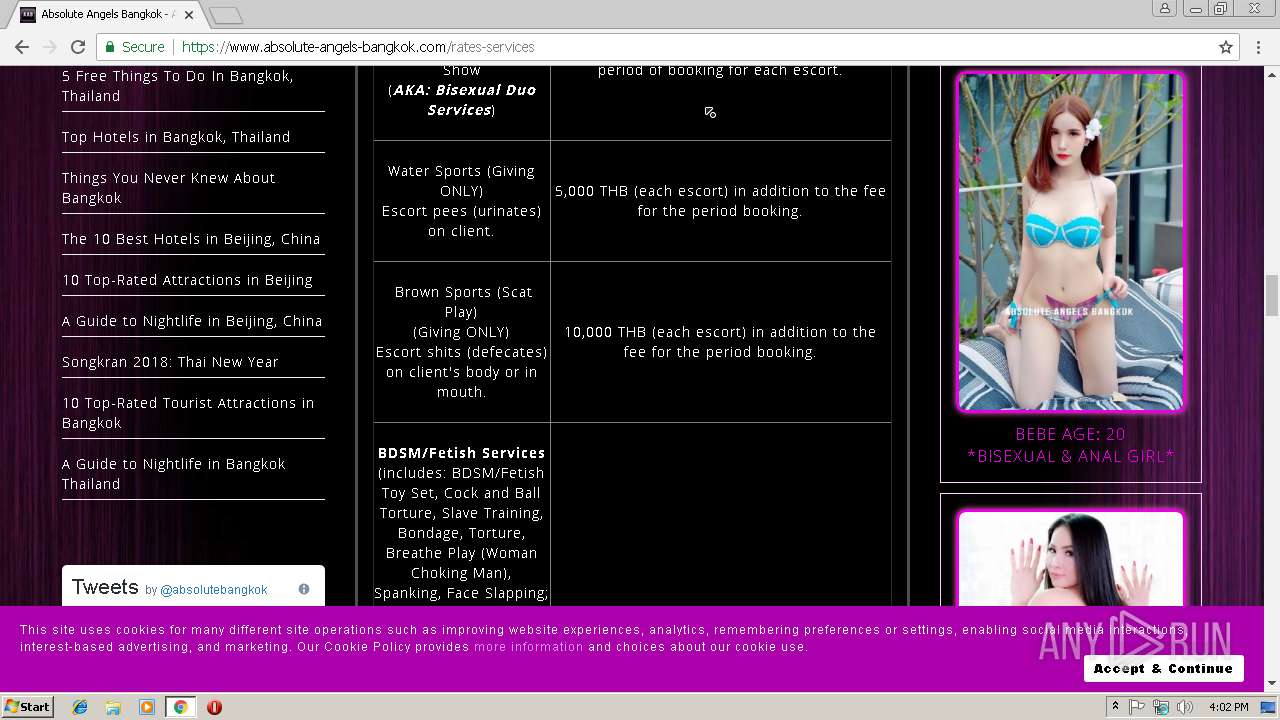
Task: Click the Chrome user profile icon
Action: point(1165,9)
